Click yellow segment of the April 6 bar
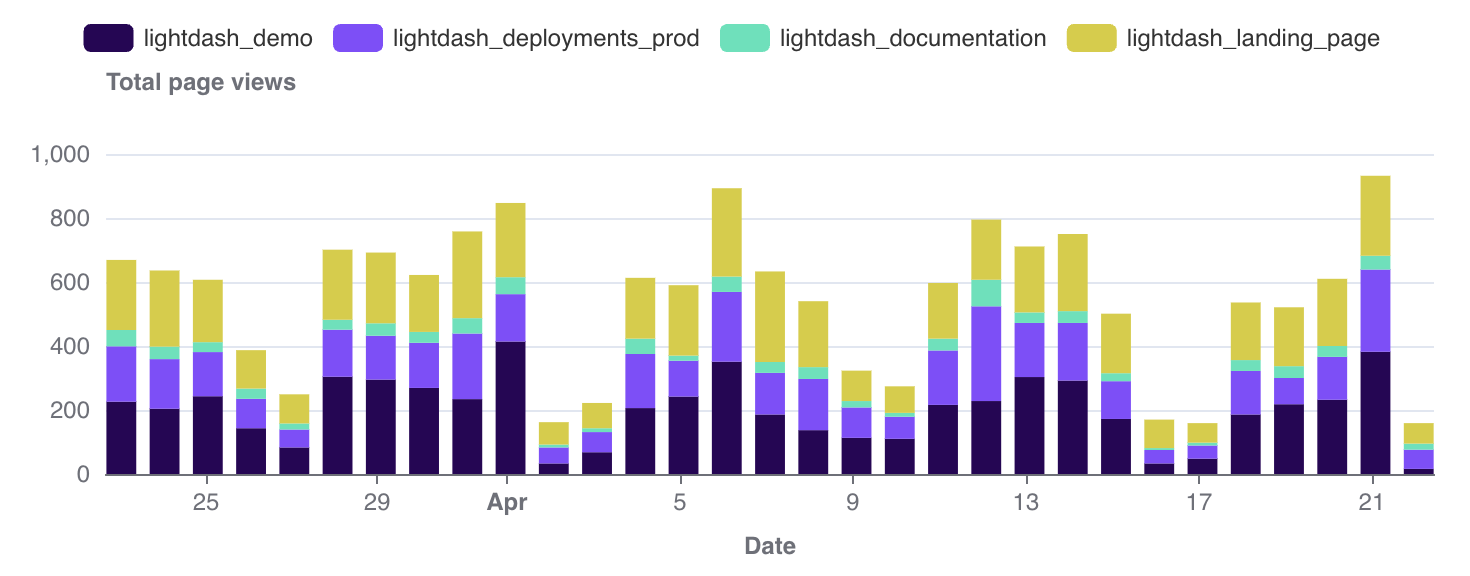Image resolution: width=1470 pixels, height=576 pixels. (727, 232)
